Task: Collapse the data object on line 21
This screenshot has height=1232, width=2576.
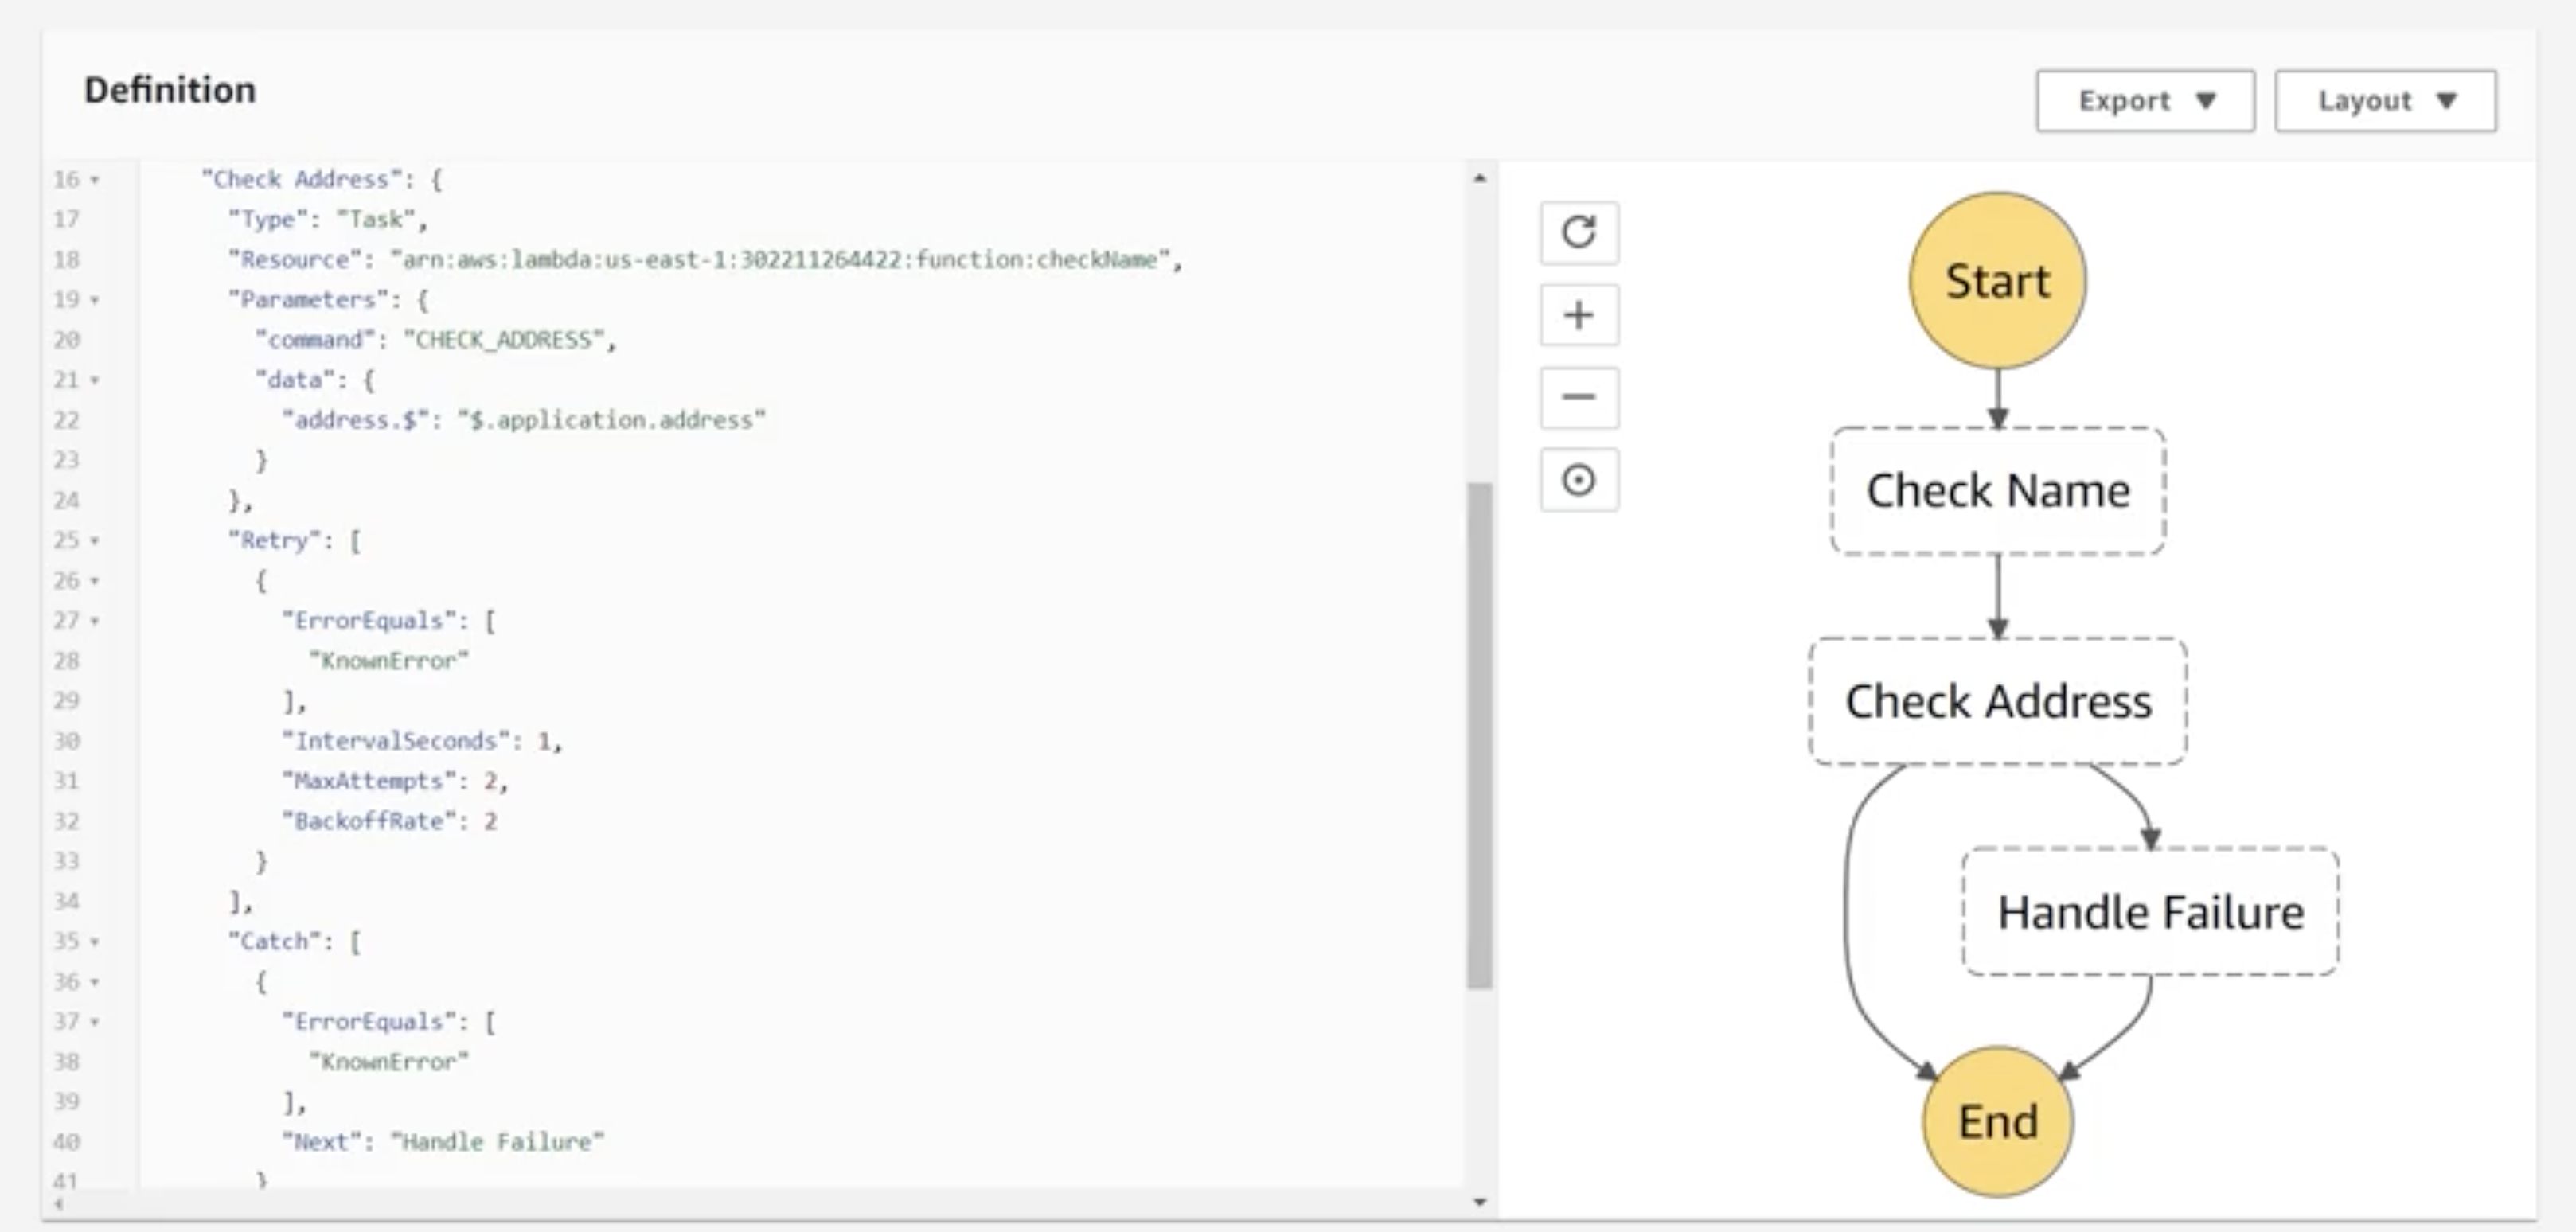Action: 93,379
